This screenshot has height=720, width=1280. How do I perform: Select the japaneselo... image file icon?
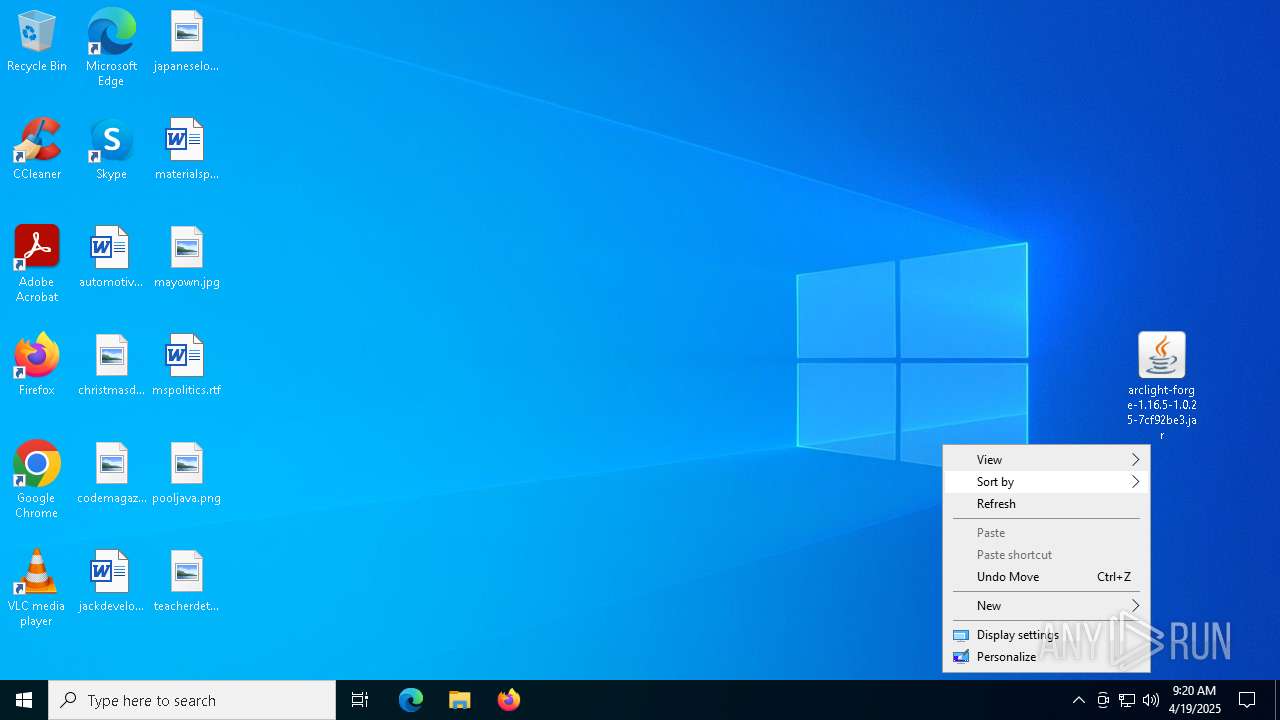186,42
